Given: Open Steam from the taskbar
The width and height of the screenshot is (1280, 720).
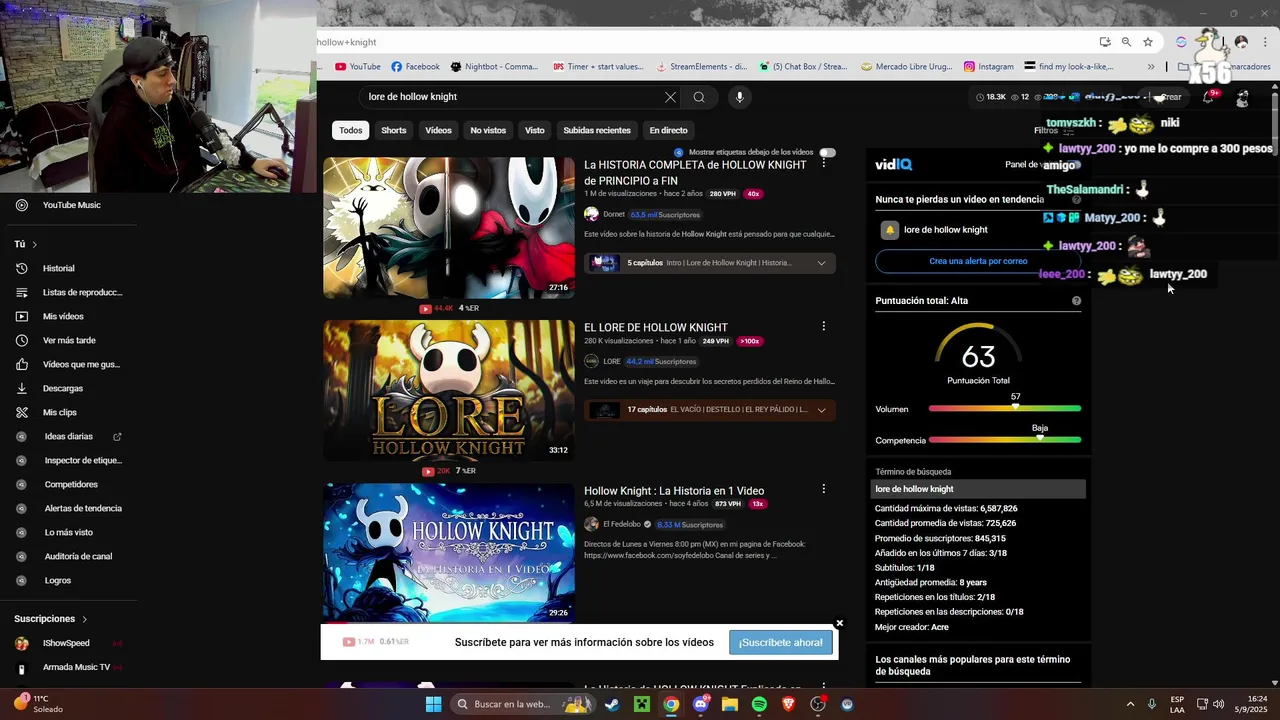Looking at the screenshot, I should click(x=612, y=704).
